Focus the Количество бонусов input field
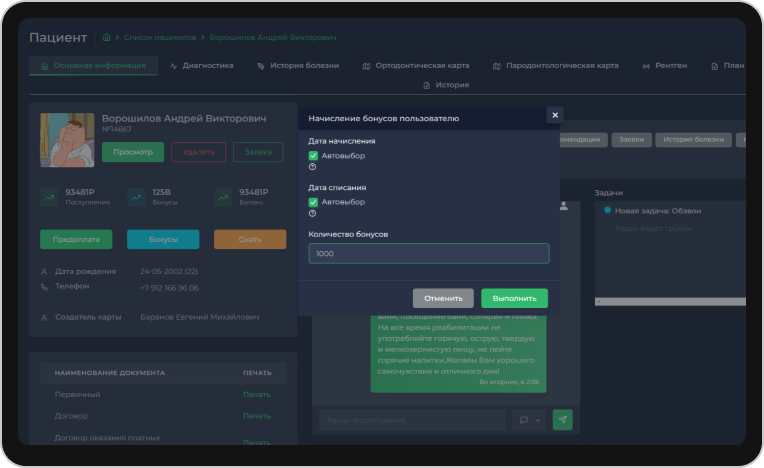Image resolution: width=764 pixels, height=468 pixels. [429, 253]
